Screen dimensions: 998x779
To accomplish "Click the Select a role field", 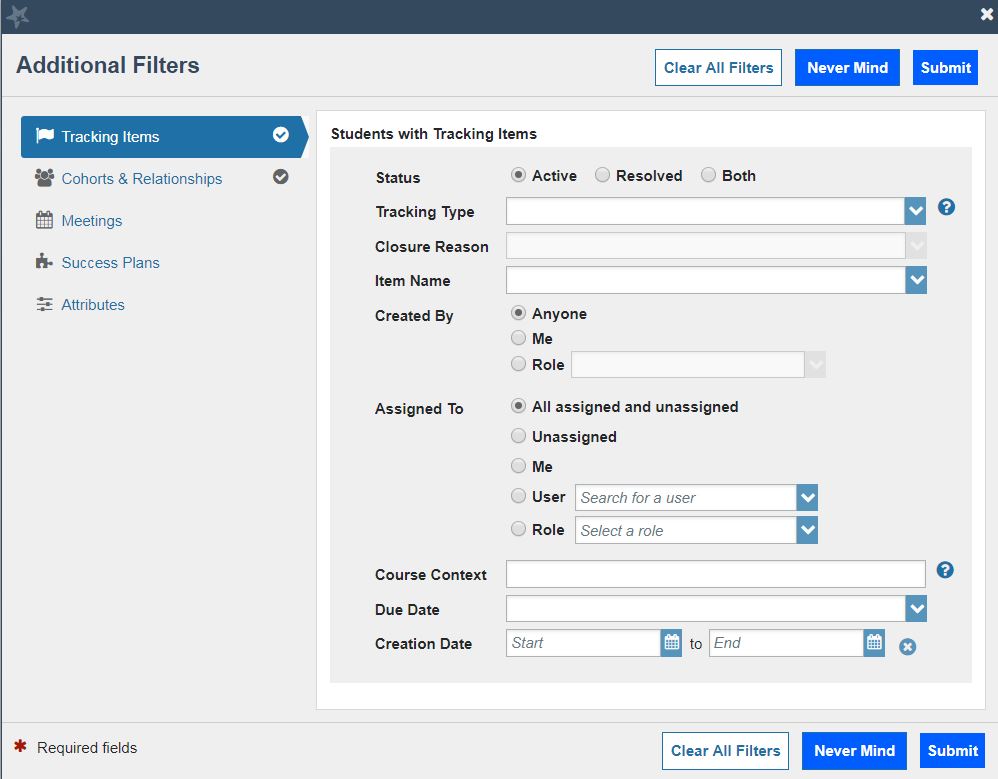I will 685,530.
